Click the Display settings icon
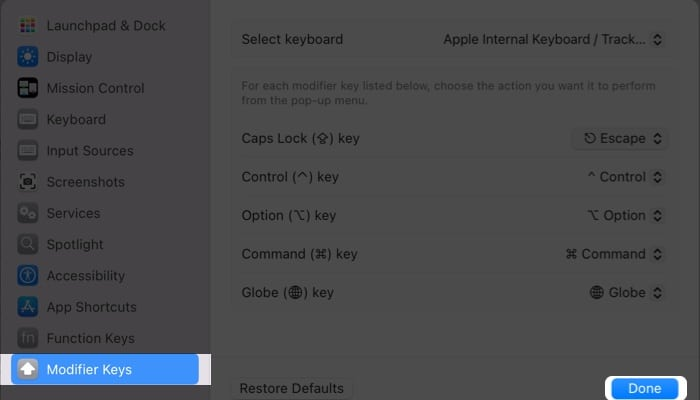This screenshot has width=700, height=400. coord(28,57)
